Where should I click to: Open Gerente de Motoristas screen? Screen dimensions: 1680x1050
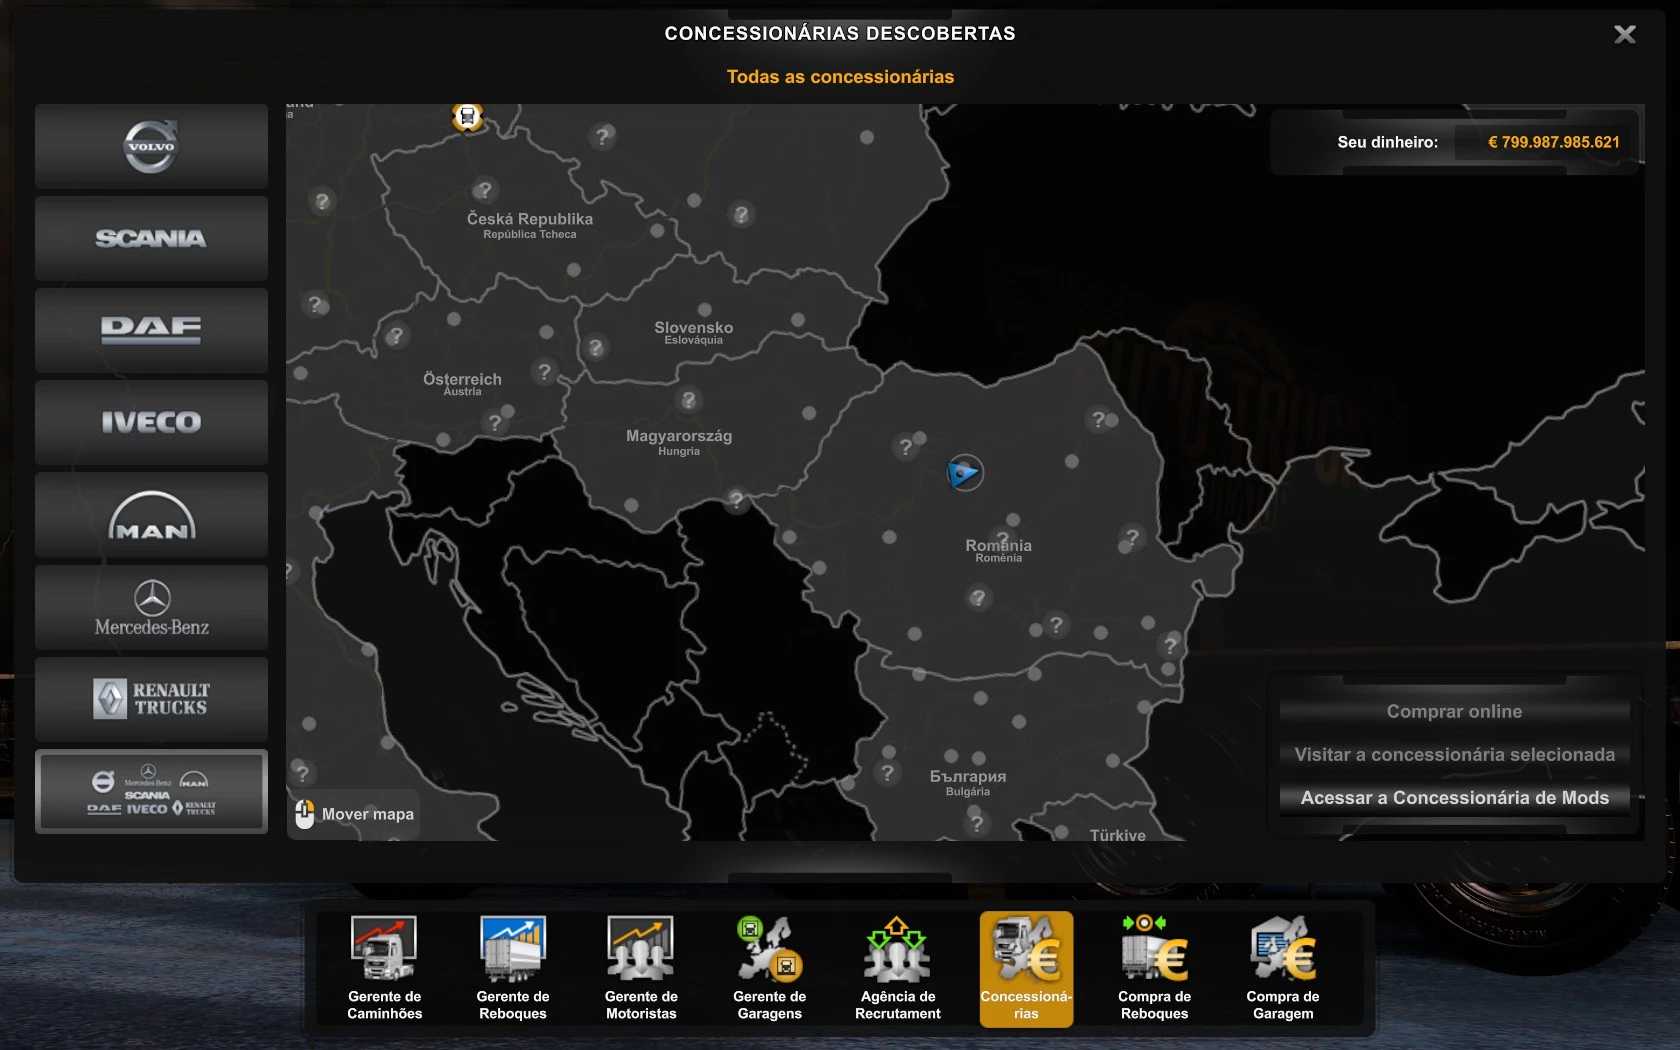641,968
